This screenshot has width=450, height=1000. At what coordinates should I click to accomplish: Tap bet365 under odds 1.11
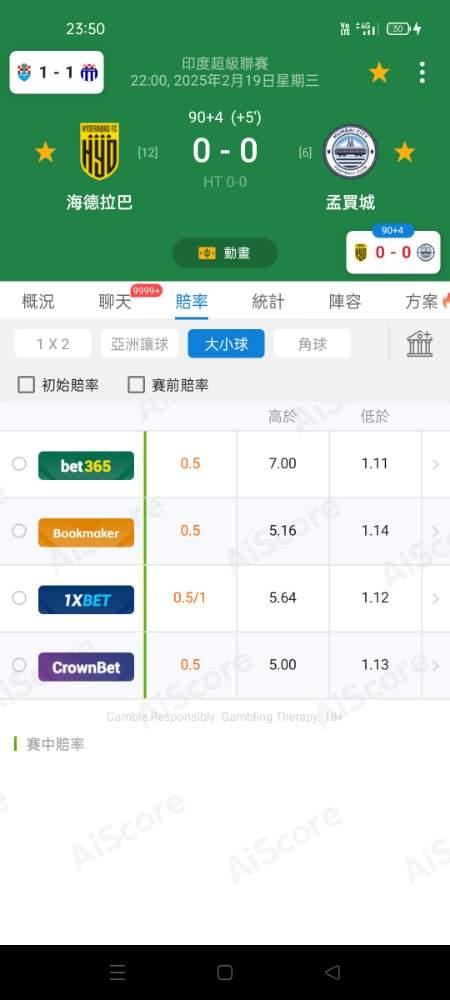coord(375,464)
